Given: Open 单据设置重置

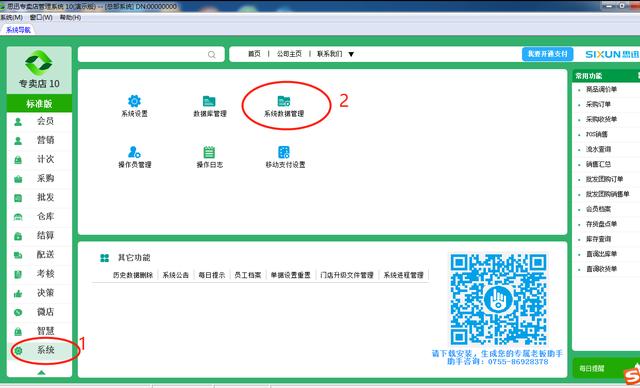Looking at the screenshot, I should click(x=291, y=275).
